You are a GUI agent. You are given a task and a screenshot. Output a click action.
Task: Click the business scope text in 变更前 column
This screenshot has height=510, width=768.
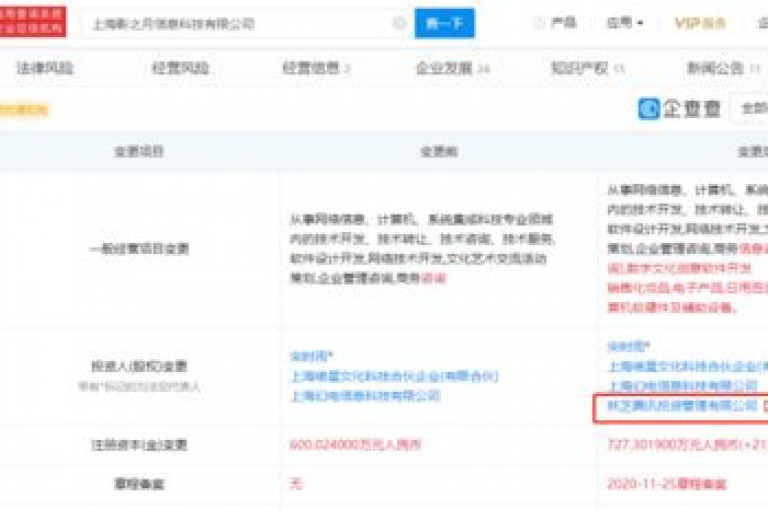(422, 249)
